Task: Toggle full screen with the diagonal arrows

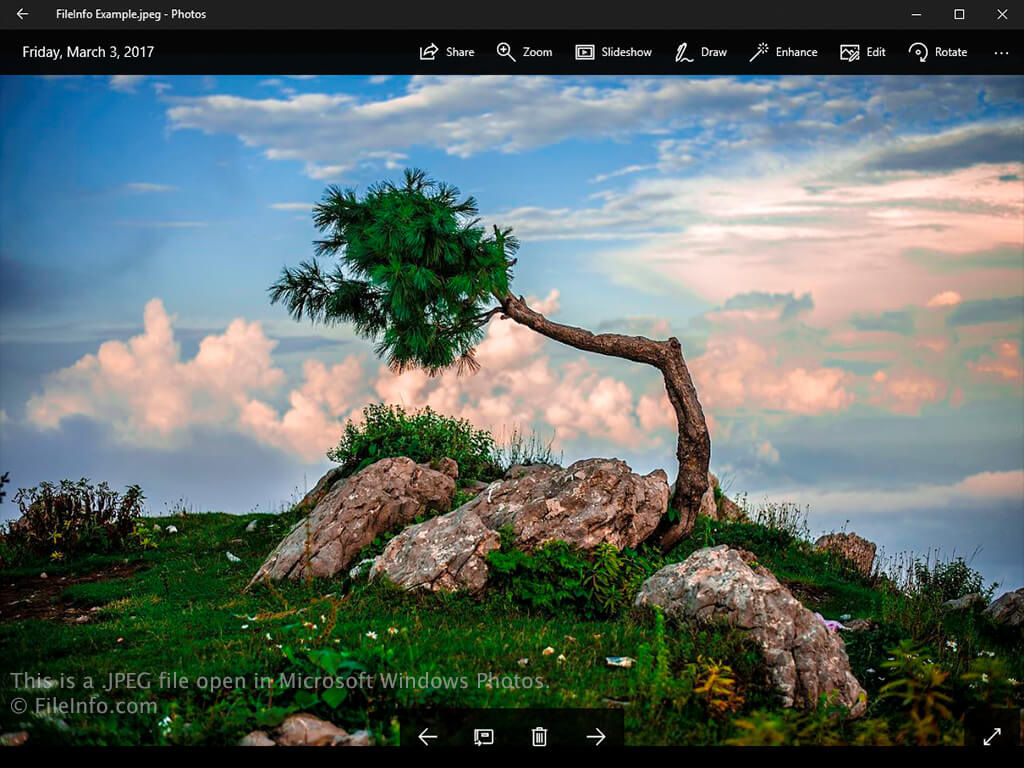Action: point(992,736)
